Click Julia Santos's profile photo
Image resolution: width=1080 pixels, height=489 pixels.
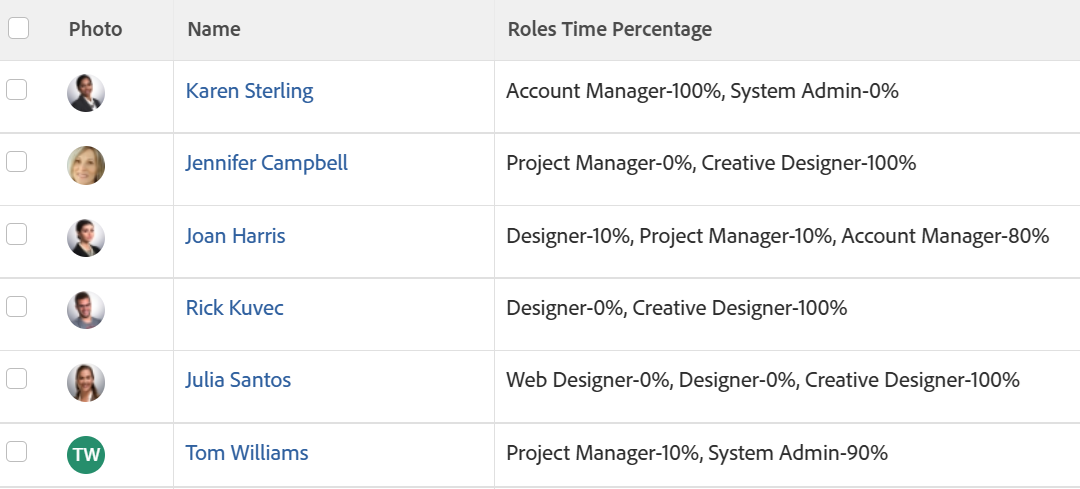tap(86, 382)
